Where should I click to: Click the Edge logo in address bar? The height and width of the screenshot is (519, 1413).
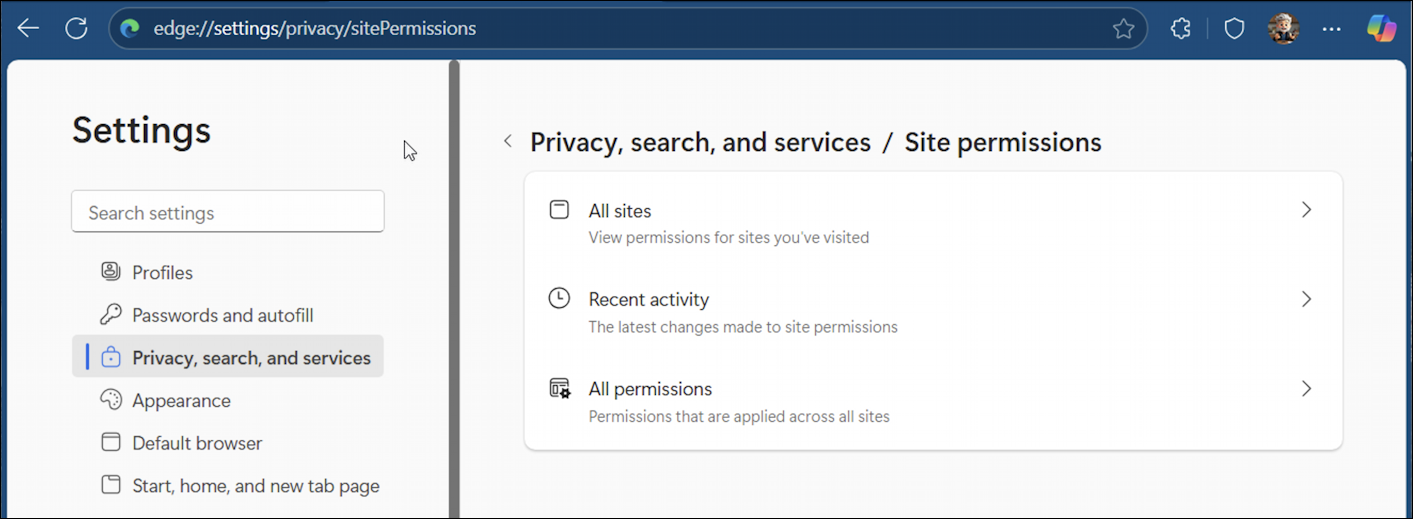click(130, 28)
